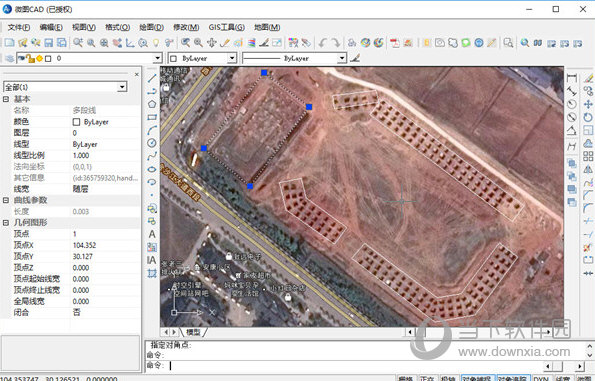The image size is (595, 381).
Task: Click the top blue grip on polyline
Action: click(264, 72)
